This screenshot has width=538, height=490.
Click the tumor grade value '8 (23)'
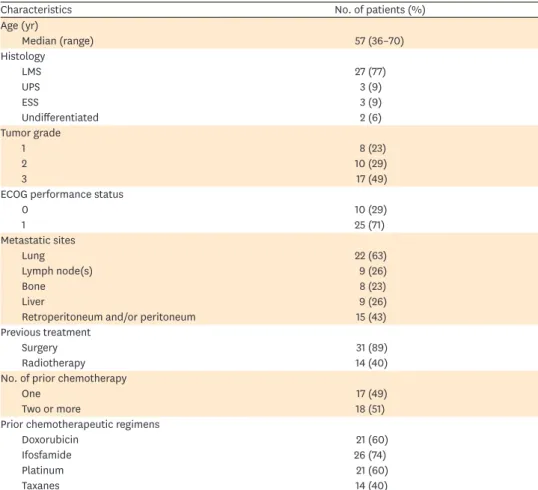(373, 148)
